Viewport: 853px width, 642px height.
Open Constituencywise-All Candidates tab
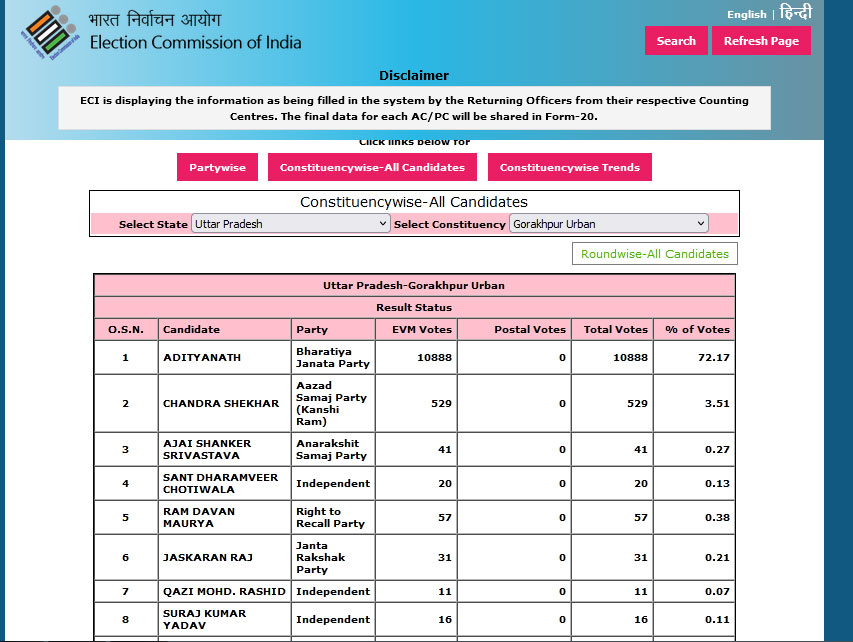pyautogui.click(x=372, y=167)
